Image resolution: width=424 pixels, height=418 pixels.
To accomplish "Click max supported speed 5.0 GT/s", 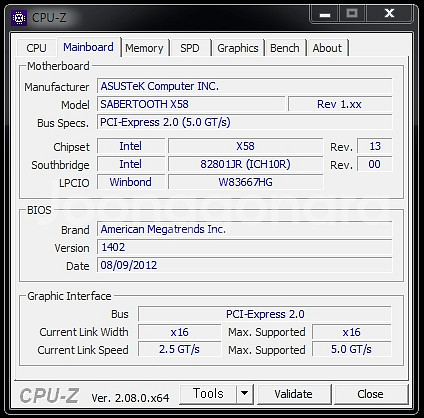I will tap(352, 349).
